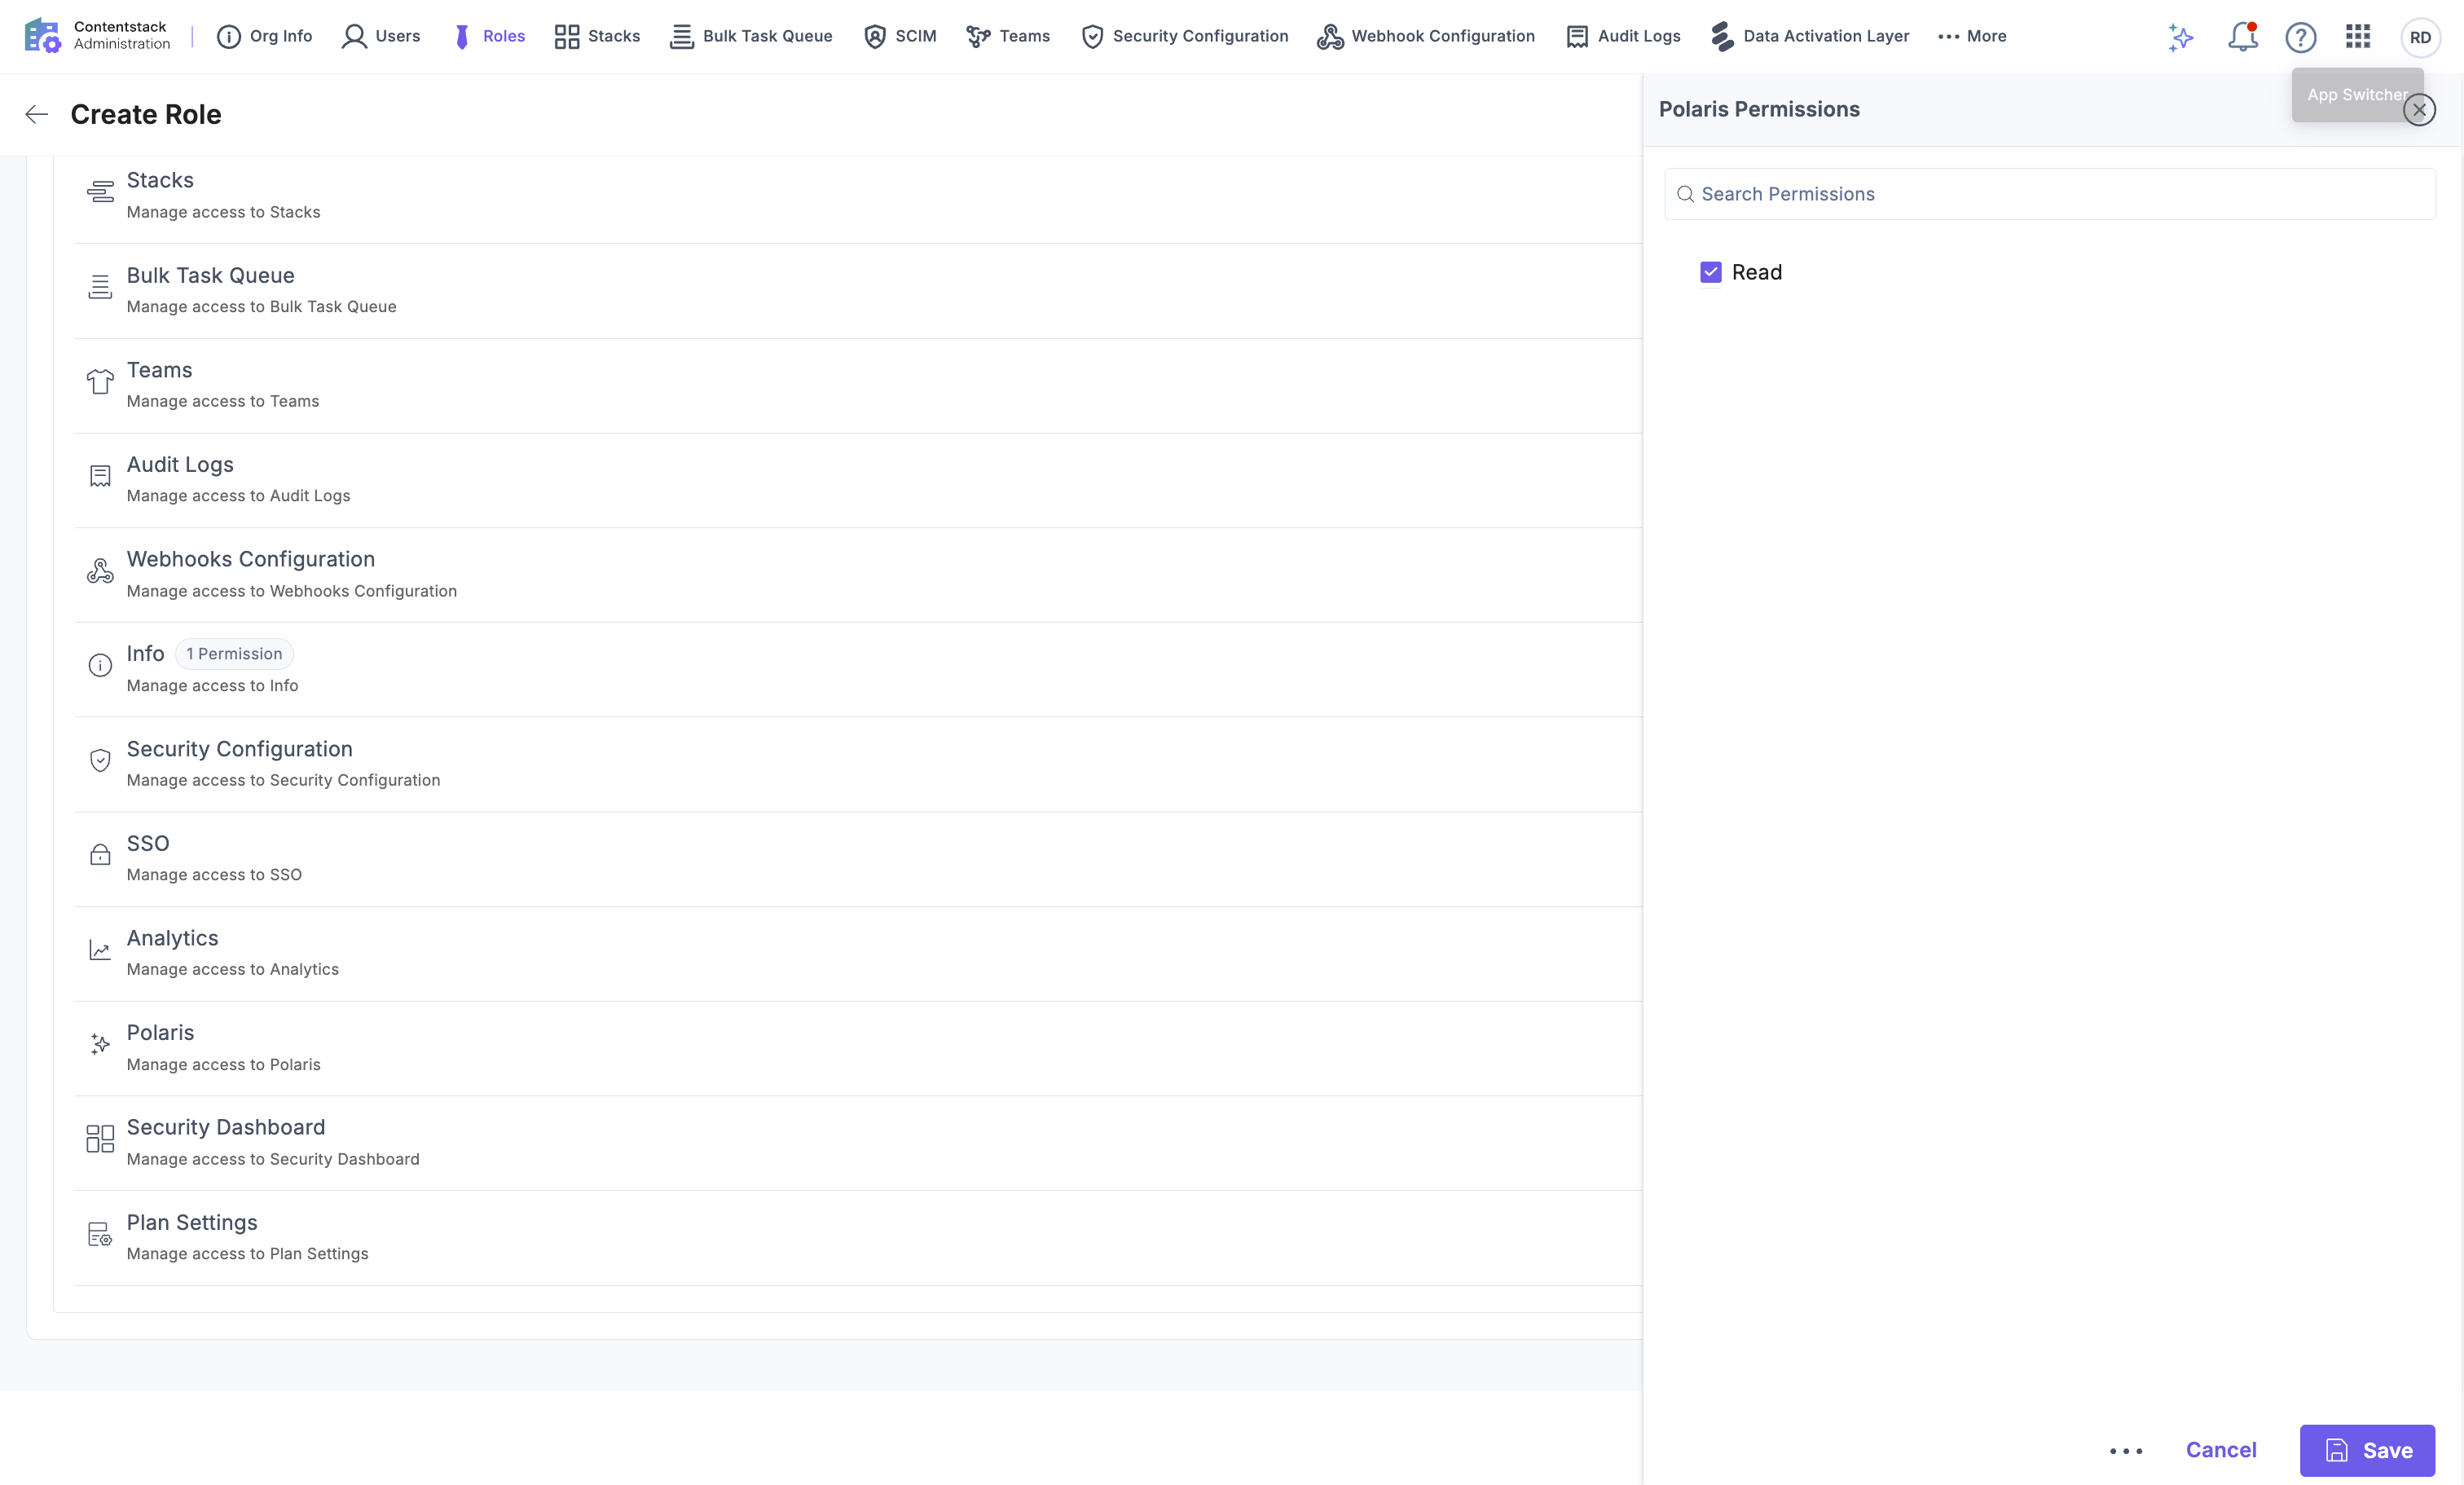Viewport: 2464px width, 1485px height.
Task: Open Webhook Configuration in top navigation
Action: point(1426,36)
